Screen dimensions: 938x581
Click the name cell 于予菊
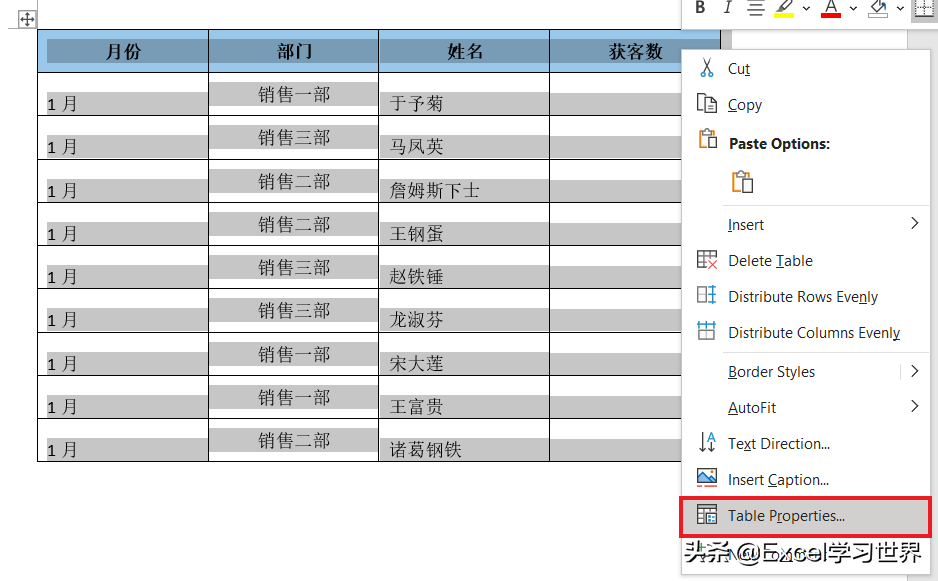click(x=464, y=95)
